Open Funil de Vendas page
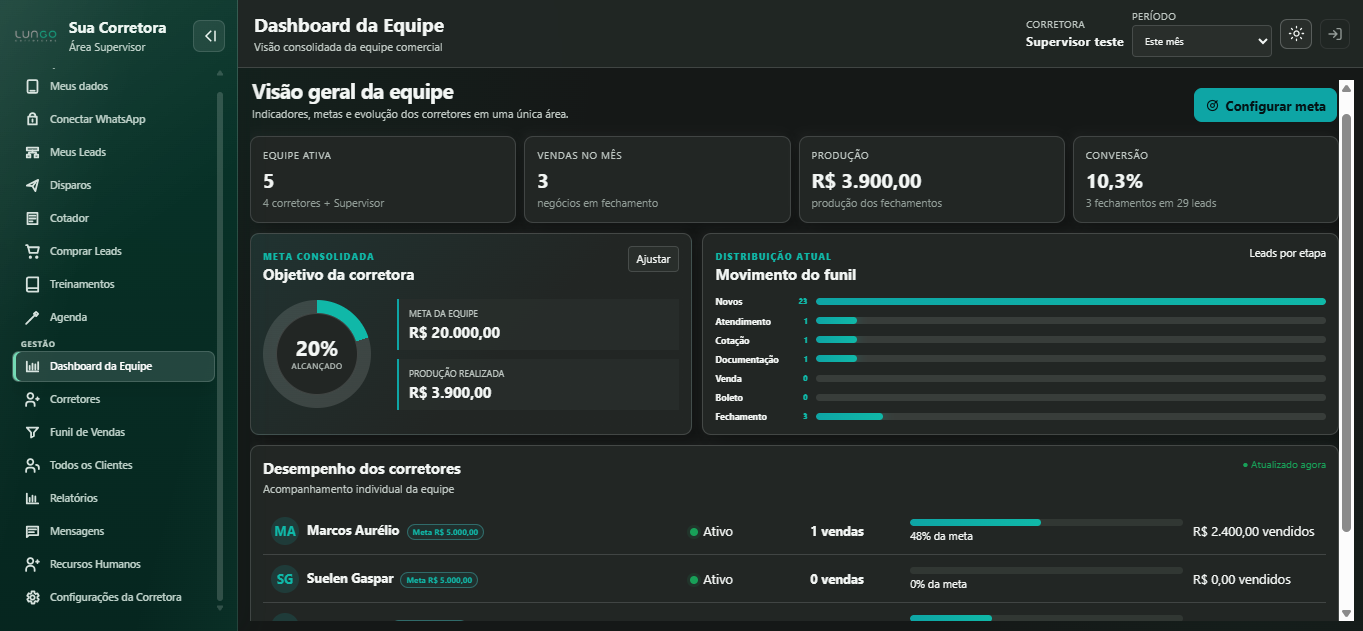This screenshot has width=1363, height=631. coord(114,432)
